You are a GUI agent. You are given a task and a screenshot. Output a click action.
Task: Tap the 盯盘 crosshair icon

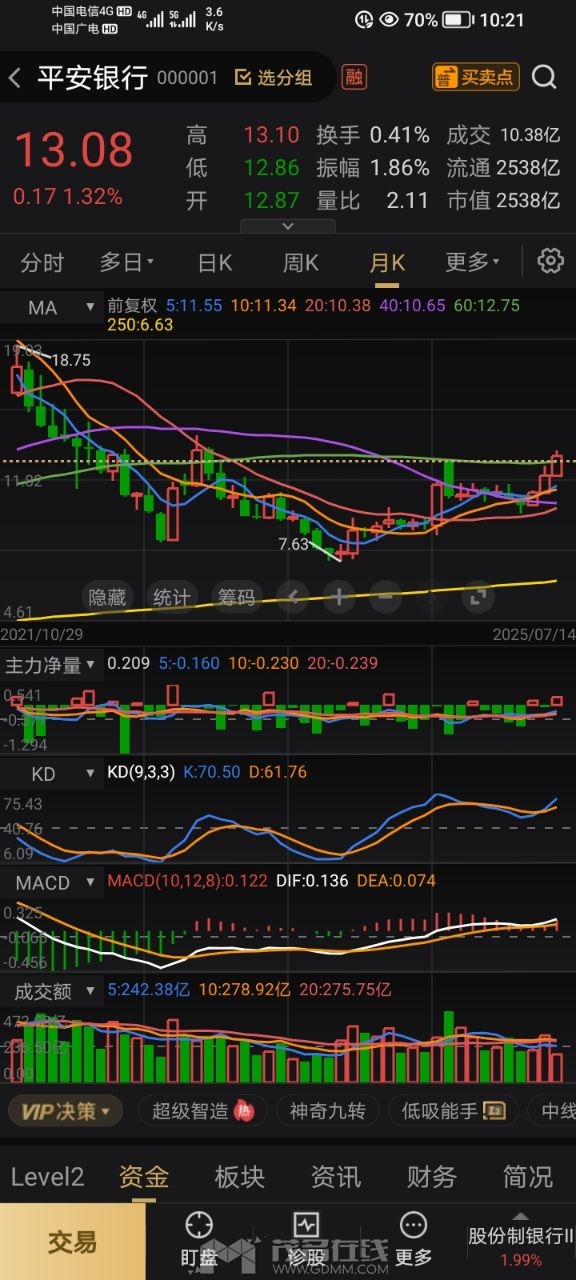click(199, 1225)
